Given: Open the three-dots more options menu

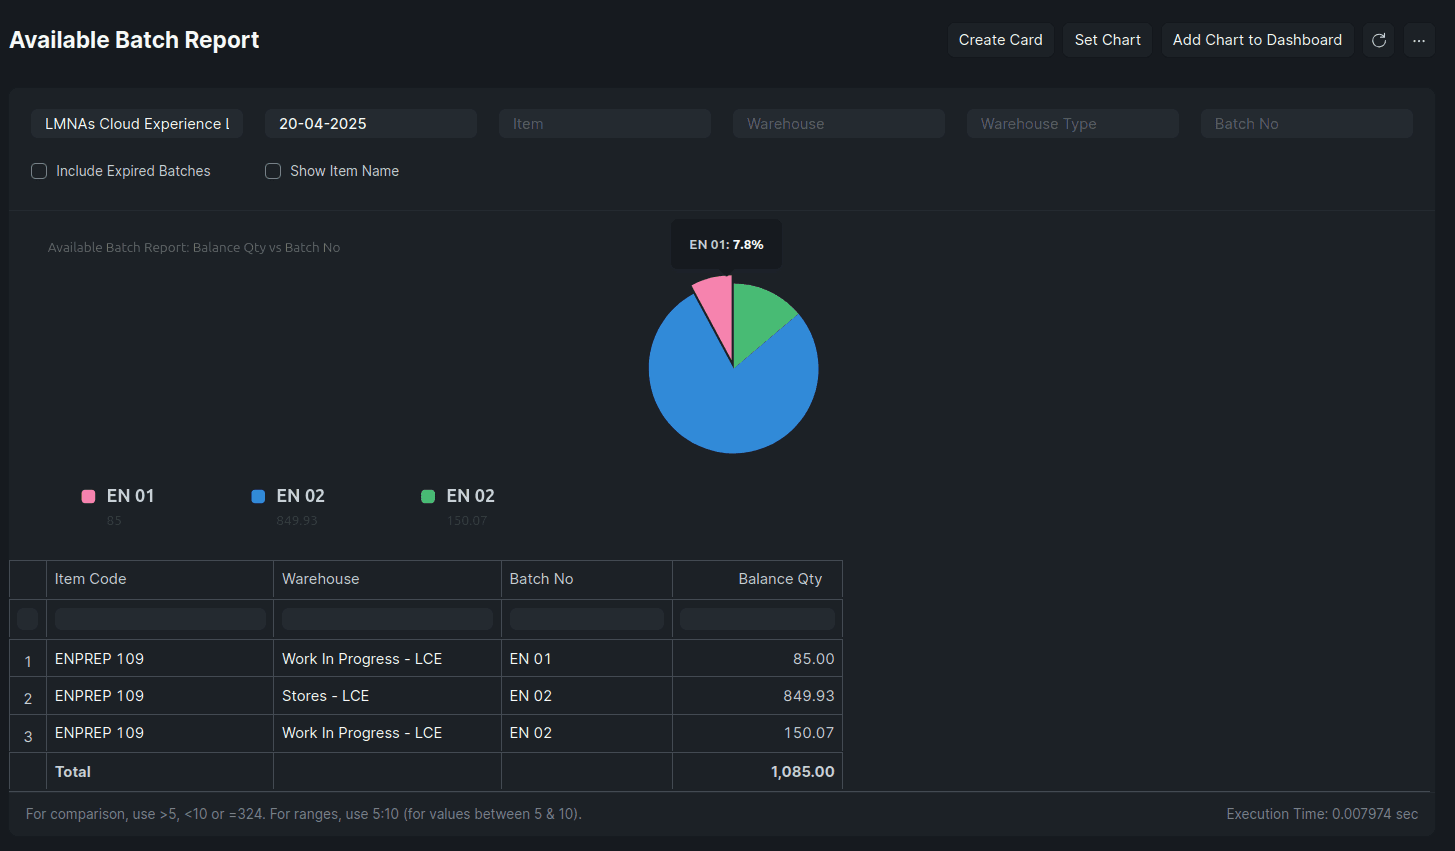Looking at the screenshot, I should point(1419,40).
